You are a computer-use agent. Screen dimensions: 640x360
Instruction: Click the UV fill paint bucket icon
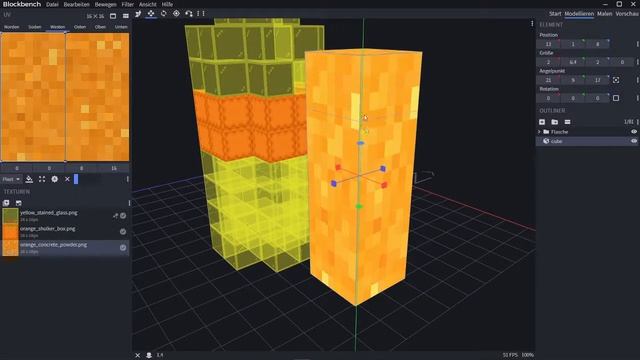tap(29, 179)
